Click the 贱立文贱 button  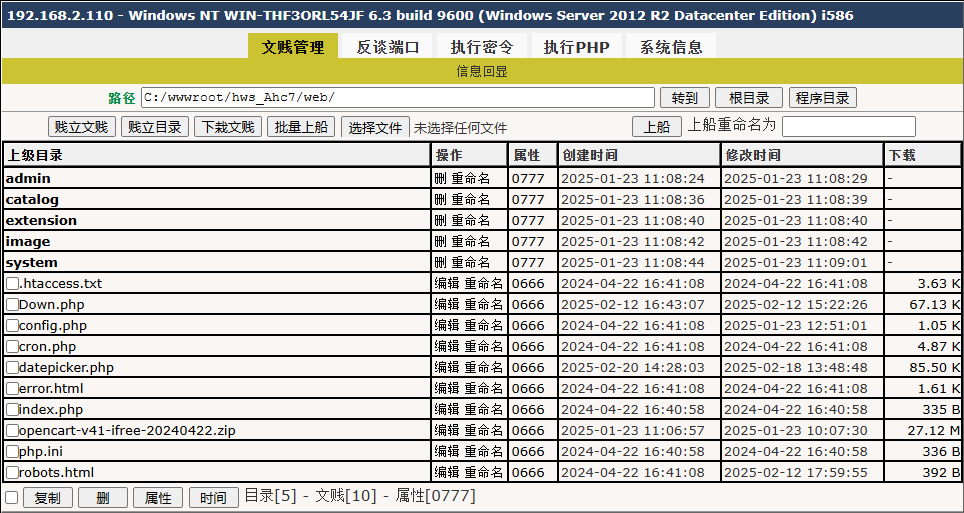(x=81, y=127)
